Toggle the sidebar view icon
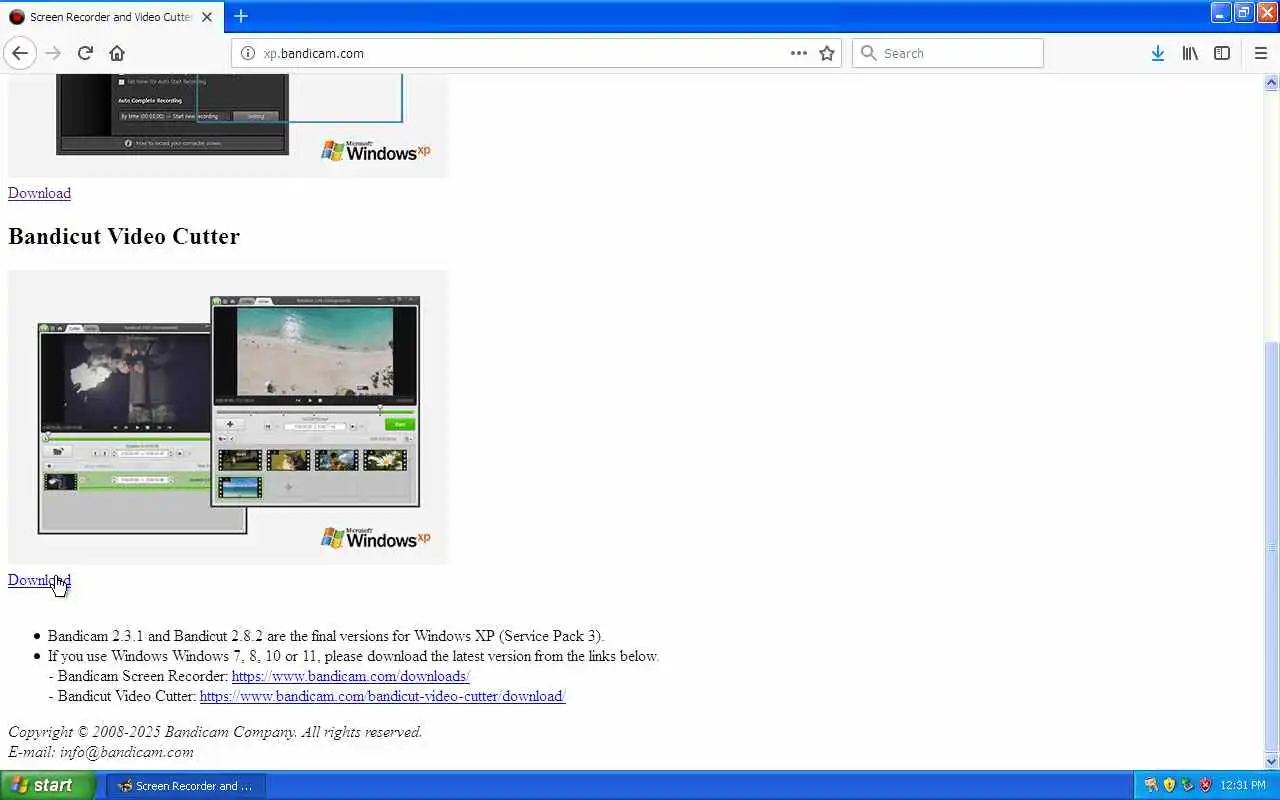1280x800 pixels. tap(1222, 53)
